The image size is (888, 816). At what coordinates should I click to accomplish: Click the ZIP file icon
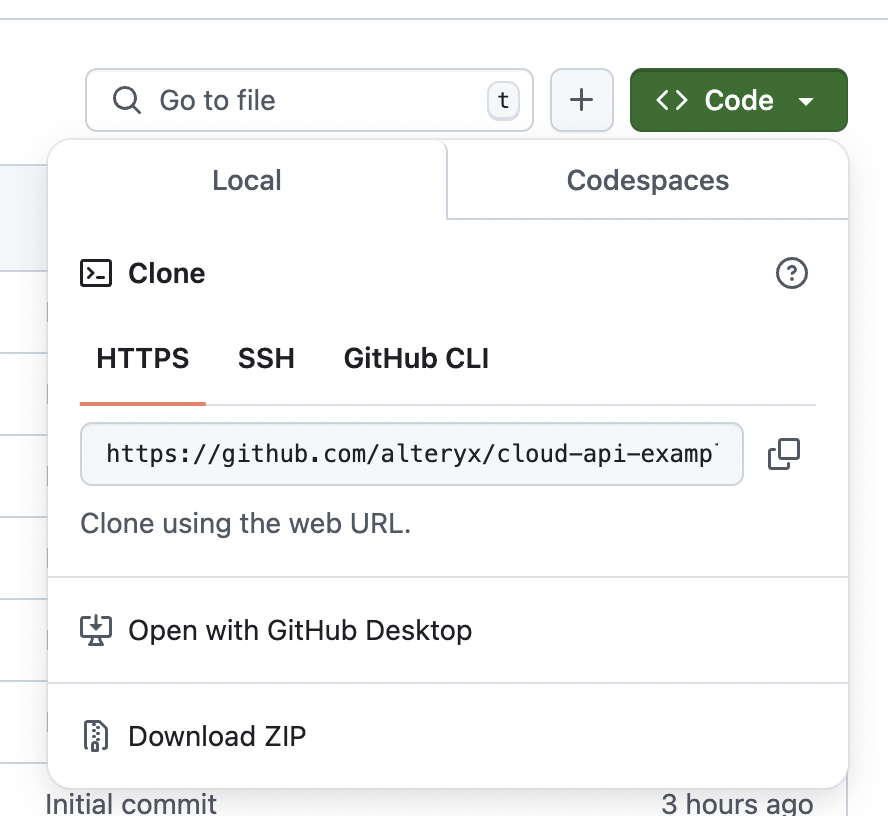[96, 736]
